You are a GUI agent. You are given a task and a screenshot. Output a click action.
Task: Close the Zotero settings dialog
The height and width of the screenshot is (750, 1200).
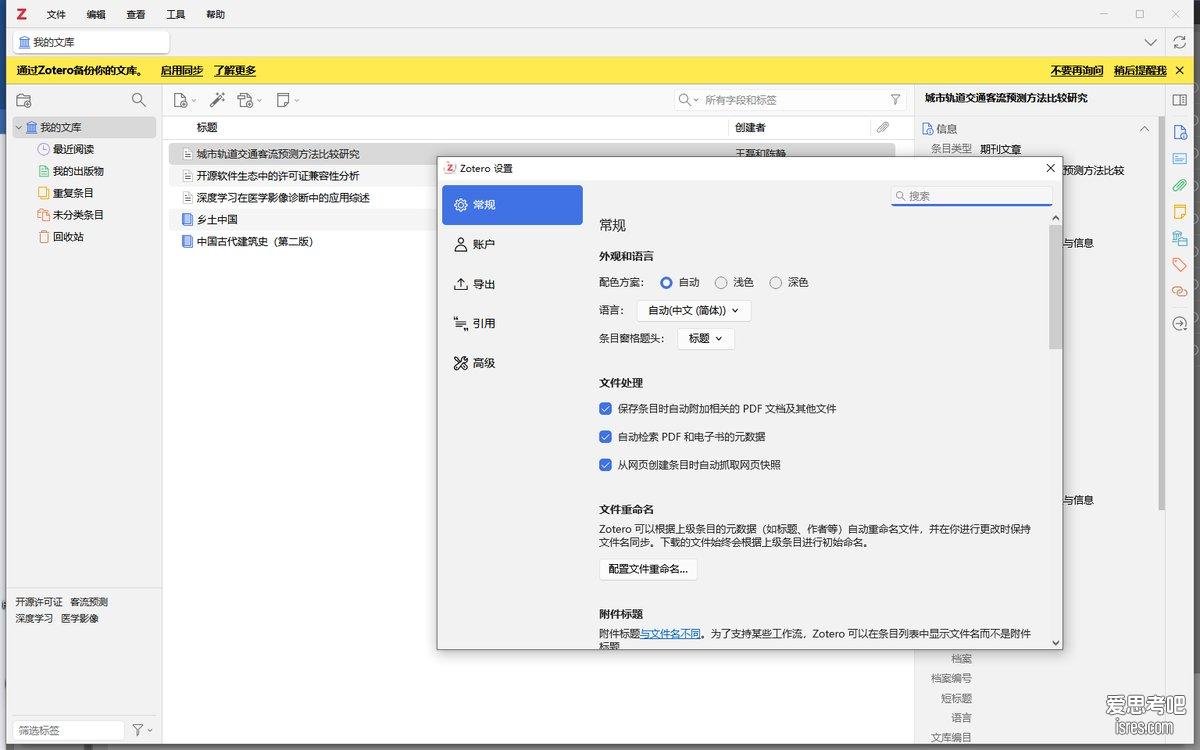pos(1050,168)
